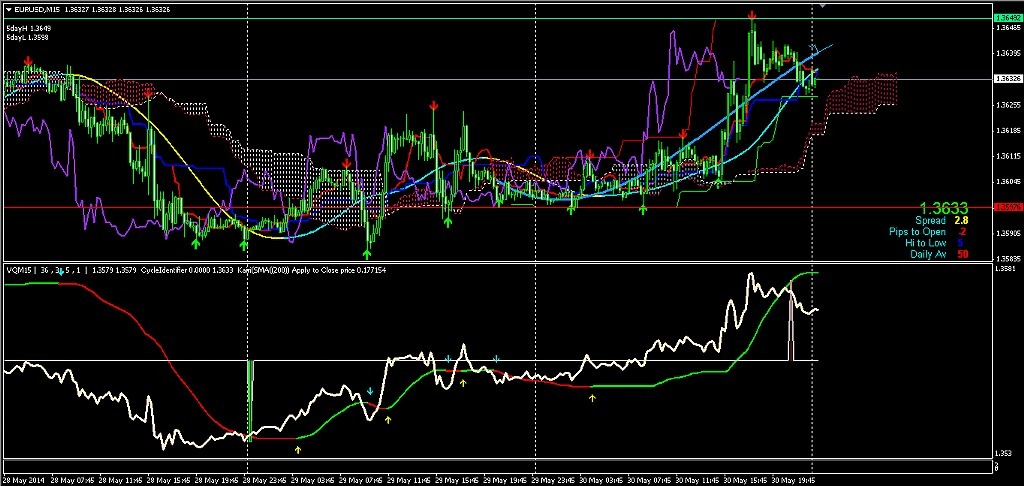The height and width of the screenshot is (486, 1024).
Task: Click the cyan arrow overlapping the VQM15 header
Action: coord(61,272)
